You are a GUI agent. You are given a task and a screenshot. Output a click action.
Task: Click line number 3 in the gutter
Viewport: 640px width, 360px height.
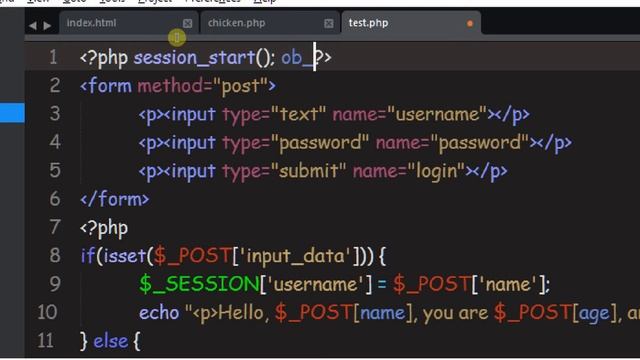coord(55,114)
